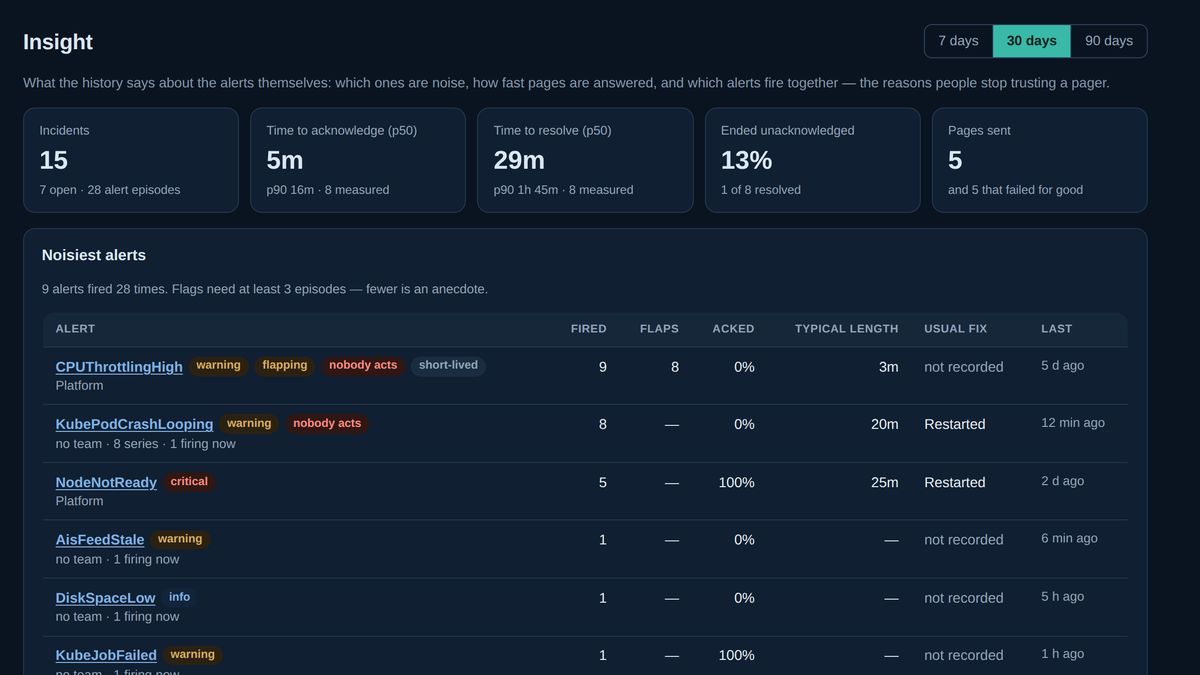Click the flaps count 8

tap(675, 367)
